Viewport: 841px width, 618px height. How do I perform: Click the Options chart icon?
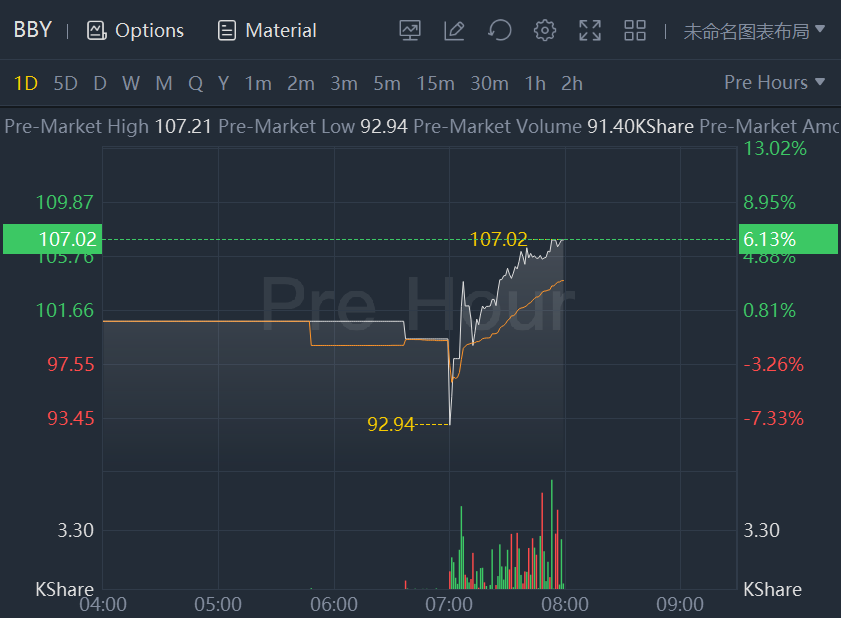pos(97,30)
